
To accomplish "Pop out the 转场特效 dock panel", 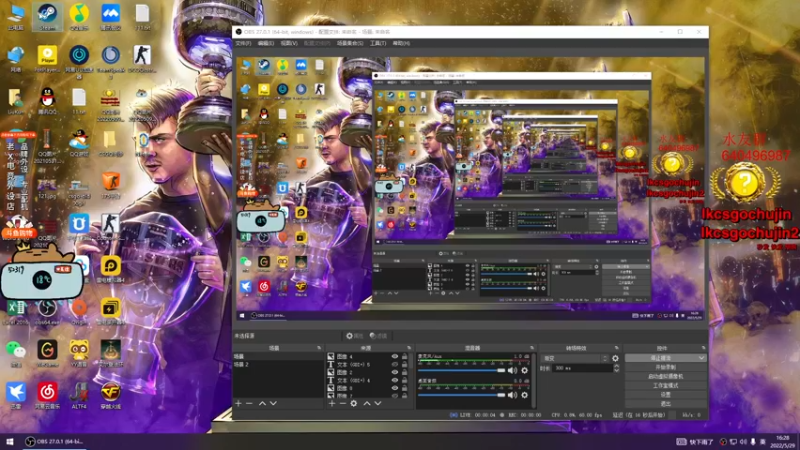I will pyautogui.click(x=616, y=348).
